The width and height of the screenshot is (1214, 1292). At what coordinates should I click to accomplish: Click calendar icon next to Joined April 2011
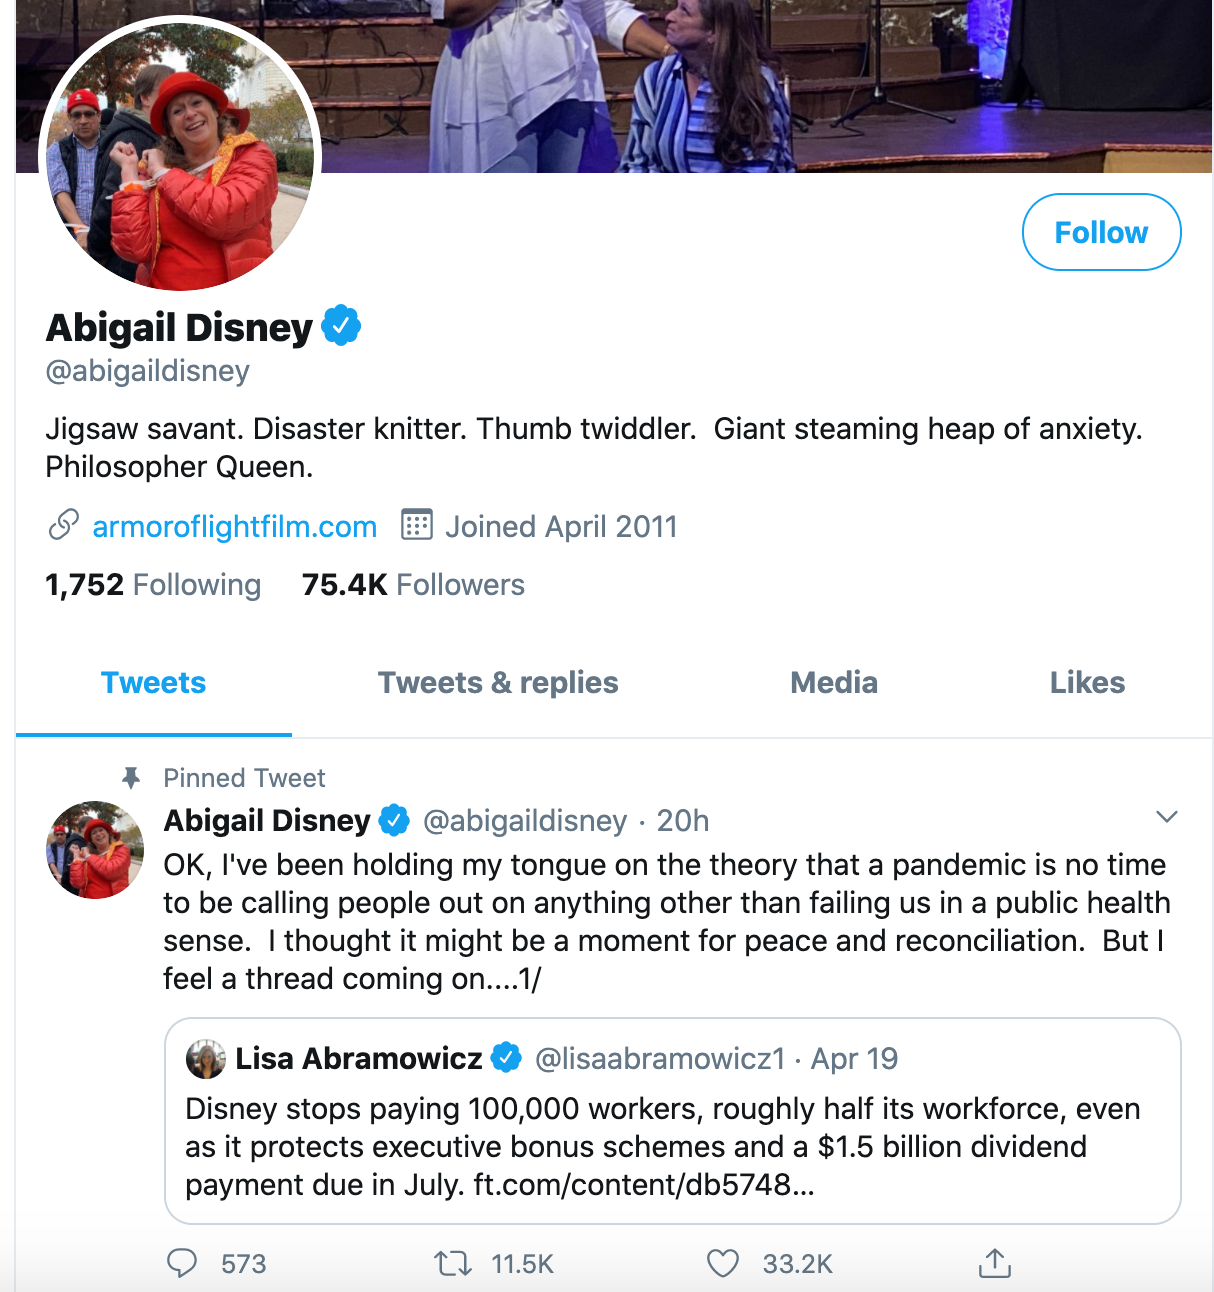(x=416, y=525)
